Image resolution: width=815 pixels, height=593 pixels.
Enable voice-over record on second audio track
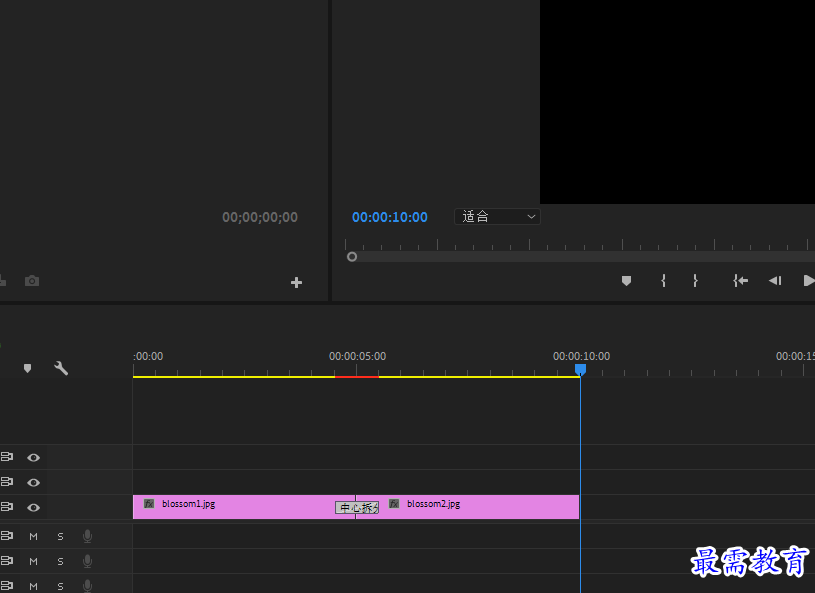point(87,561)
